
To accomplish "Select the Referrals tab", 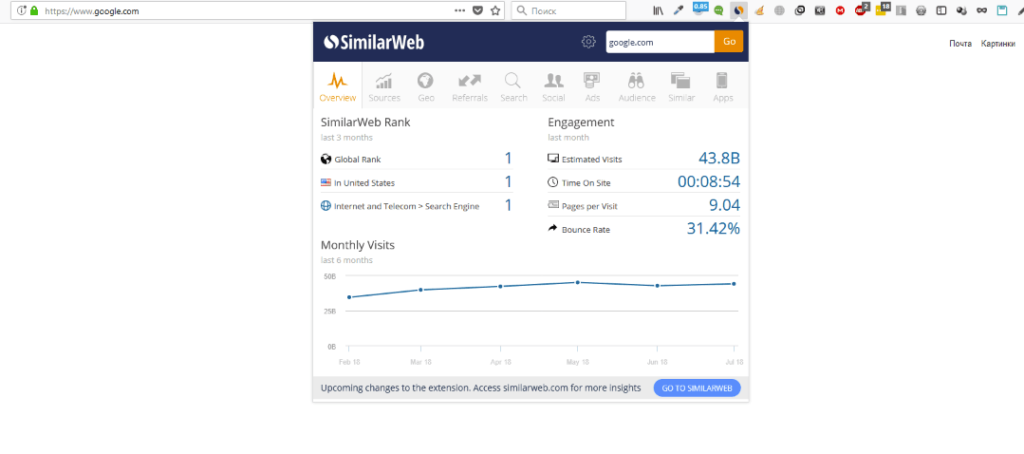I will [x=469, y=86].
